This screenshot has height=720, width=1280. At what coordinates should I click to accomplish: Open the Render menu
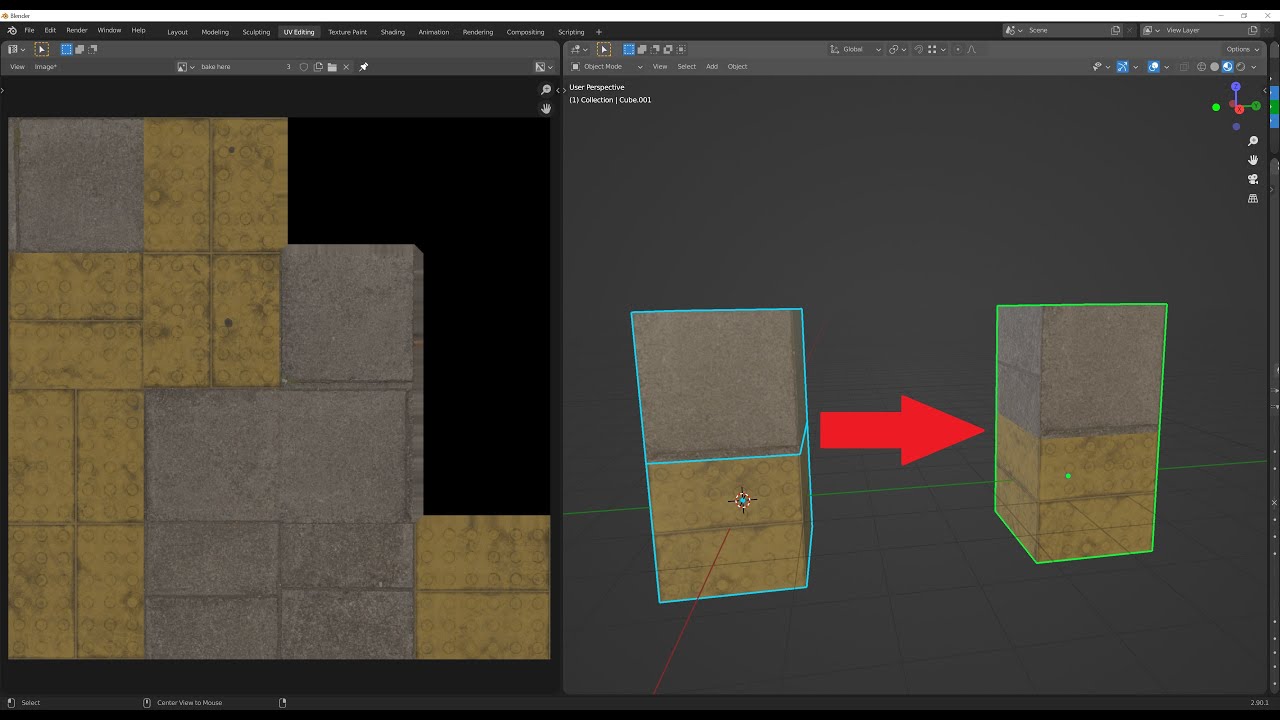tap(77, 31)
